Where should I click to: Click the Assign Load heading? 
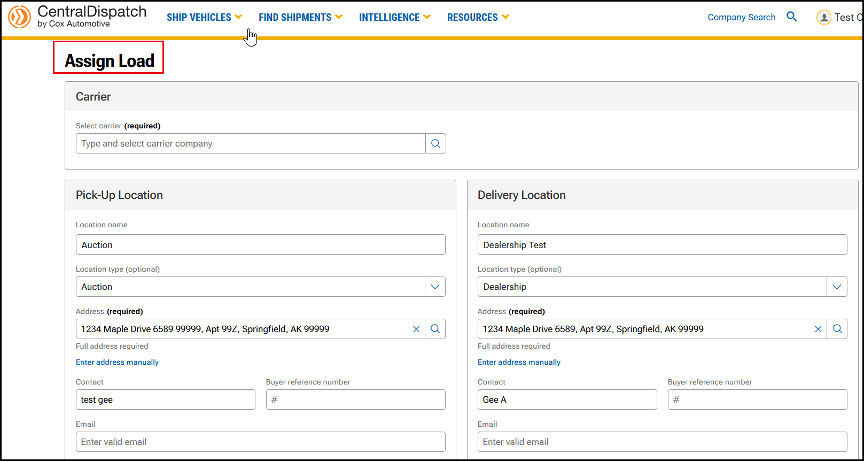pos(109,61)
